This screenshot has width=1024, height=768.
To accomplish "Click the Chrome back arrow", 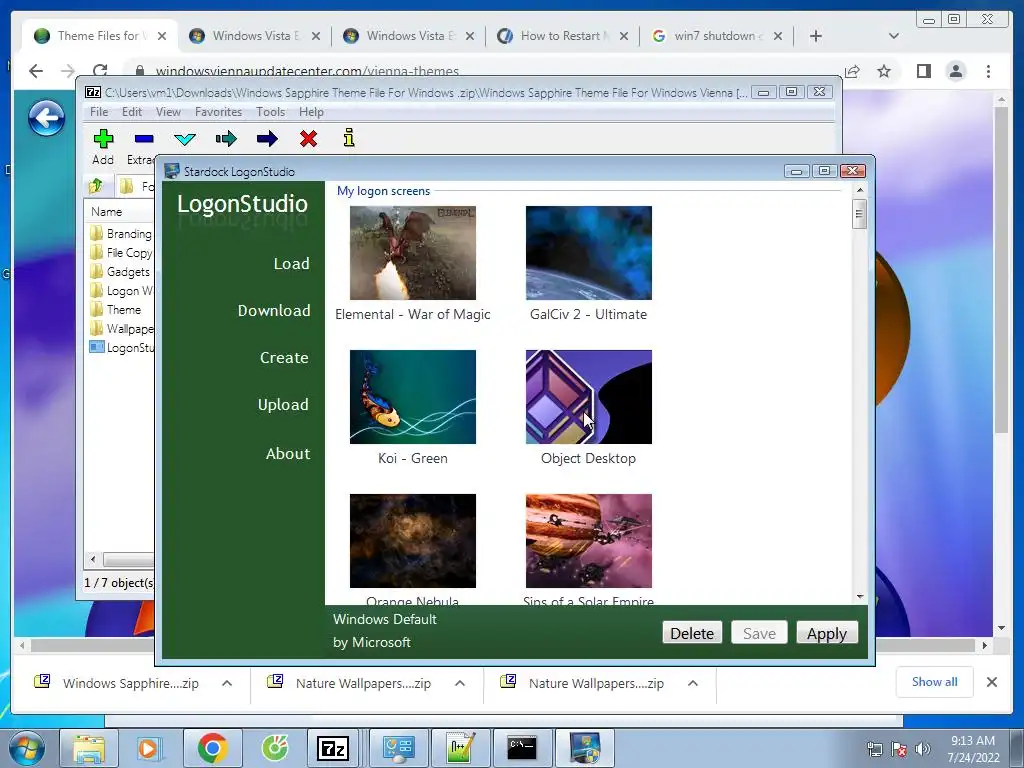I will coord(36,71).
